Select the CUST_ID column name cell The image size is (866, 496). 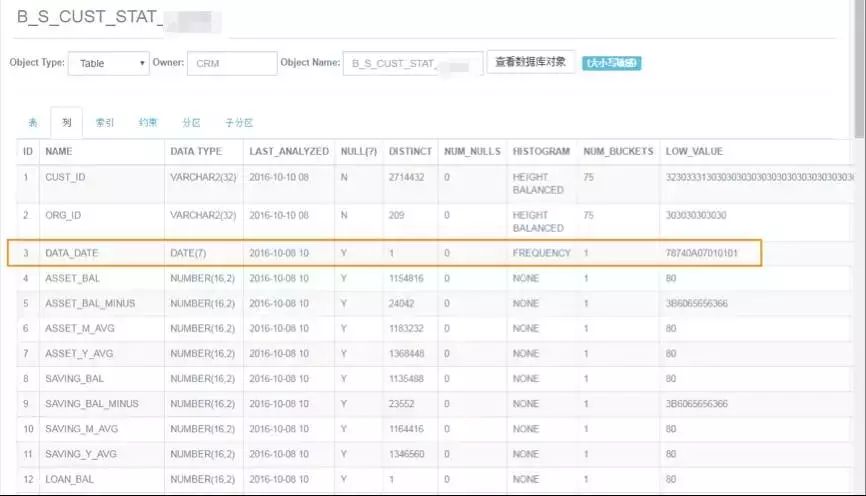[65, 177]
